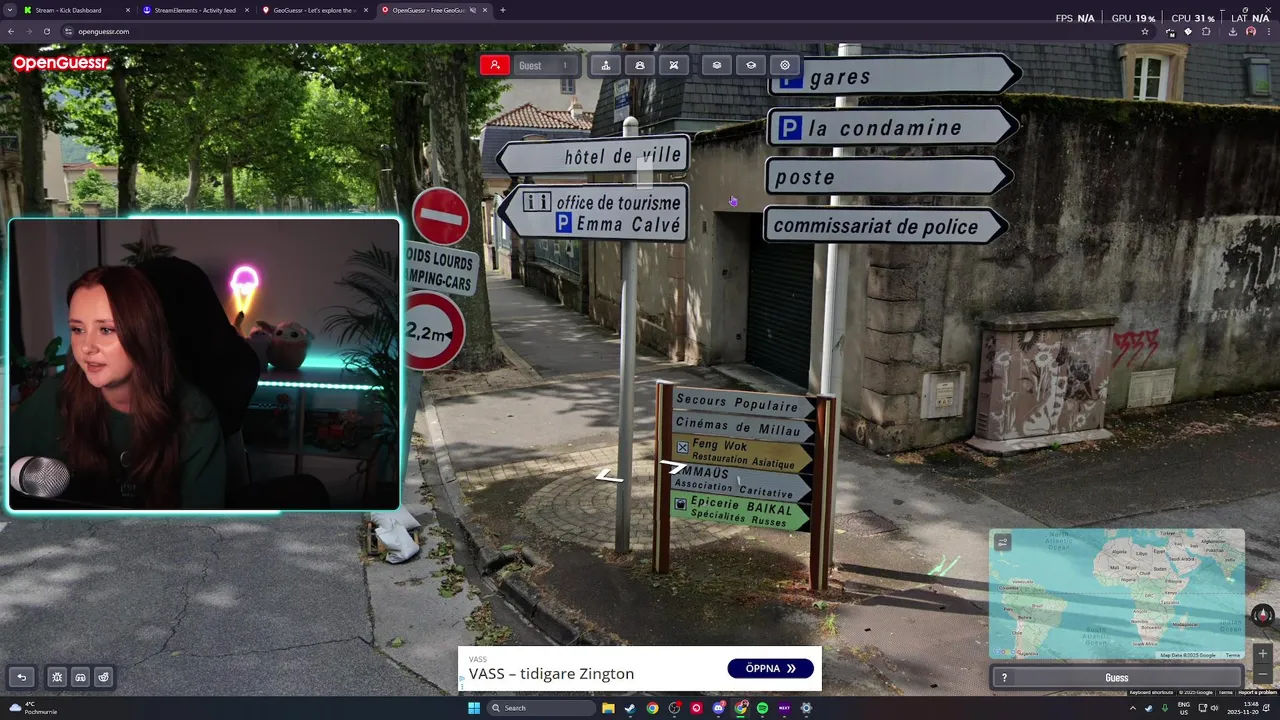Click Report a problem link
1280x720 pixels.
tap(1257, 692)
